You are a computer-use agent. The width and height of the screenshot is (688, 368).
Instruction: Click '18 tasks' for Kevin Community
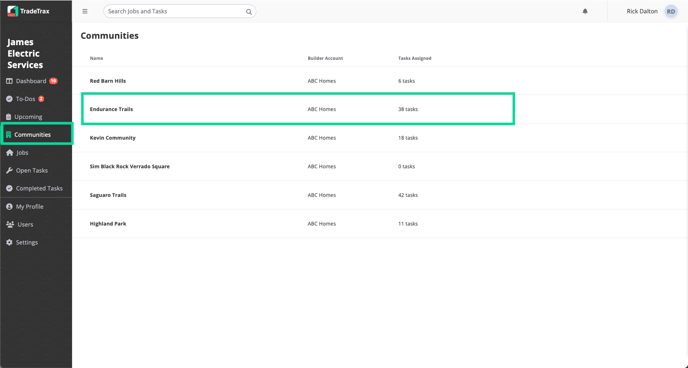point(408,138)
